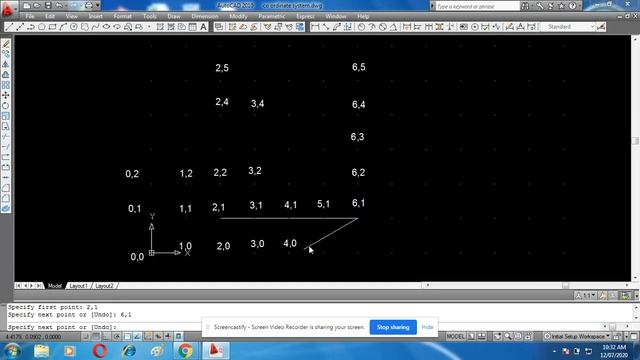Toggle Object Snap Tracking in status bar
This screenshot has height=360, width=640.
click(x=138, y=337)
